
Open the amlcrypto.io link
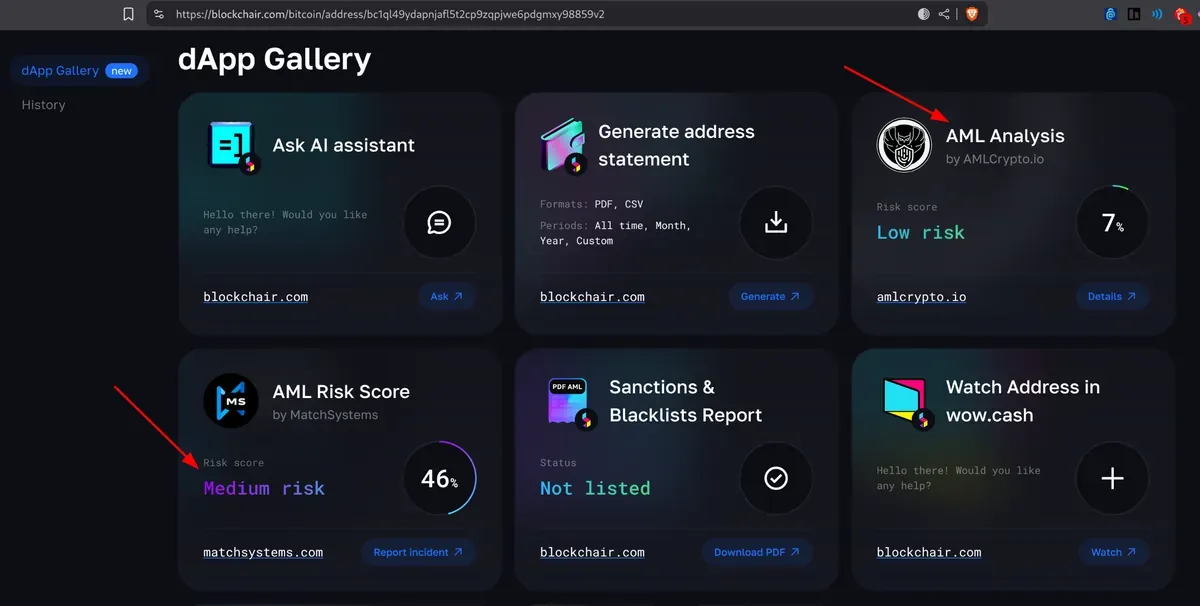(x=922, y=296)
